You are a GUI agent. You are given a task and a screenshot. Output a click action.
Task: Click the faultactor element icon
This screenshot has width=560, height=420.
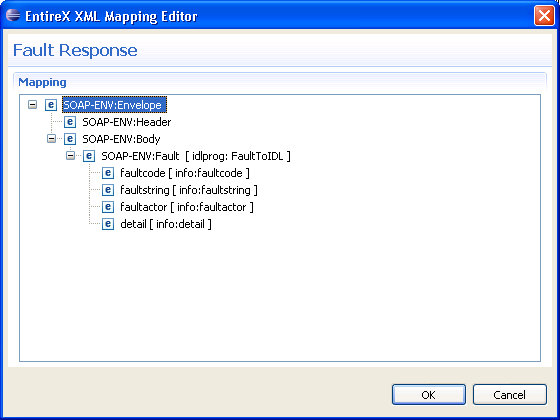[108, 207]
